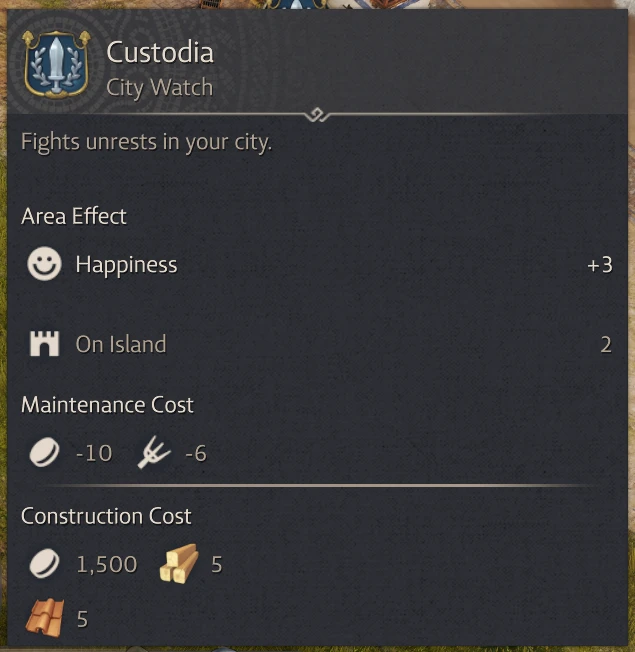Screen dimensions: 635x652
Task: Click the 1,500 coin cost value
Action: [x=107, y=565]
